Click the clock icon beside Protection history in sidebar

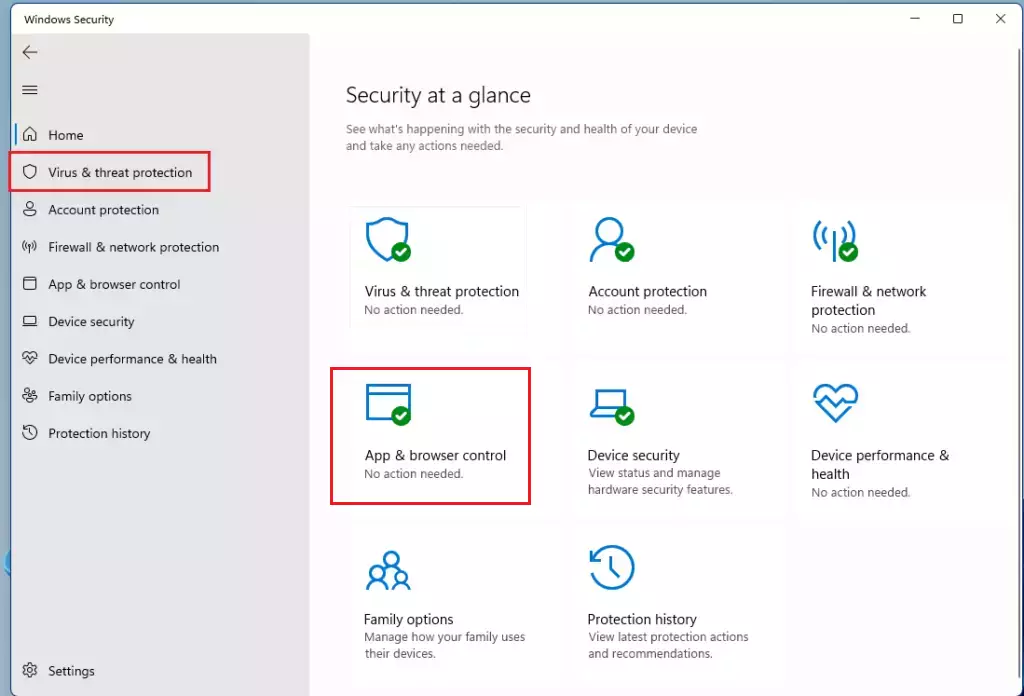point(29,432)
